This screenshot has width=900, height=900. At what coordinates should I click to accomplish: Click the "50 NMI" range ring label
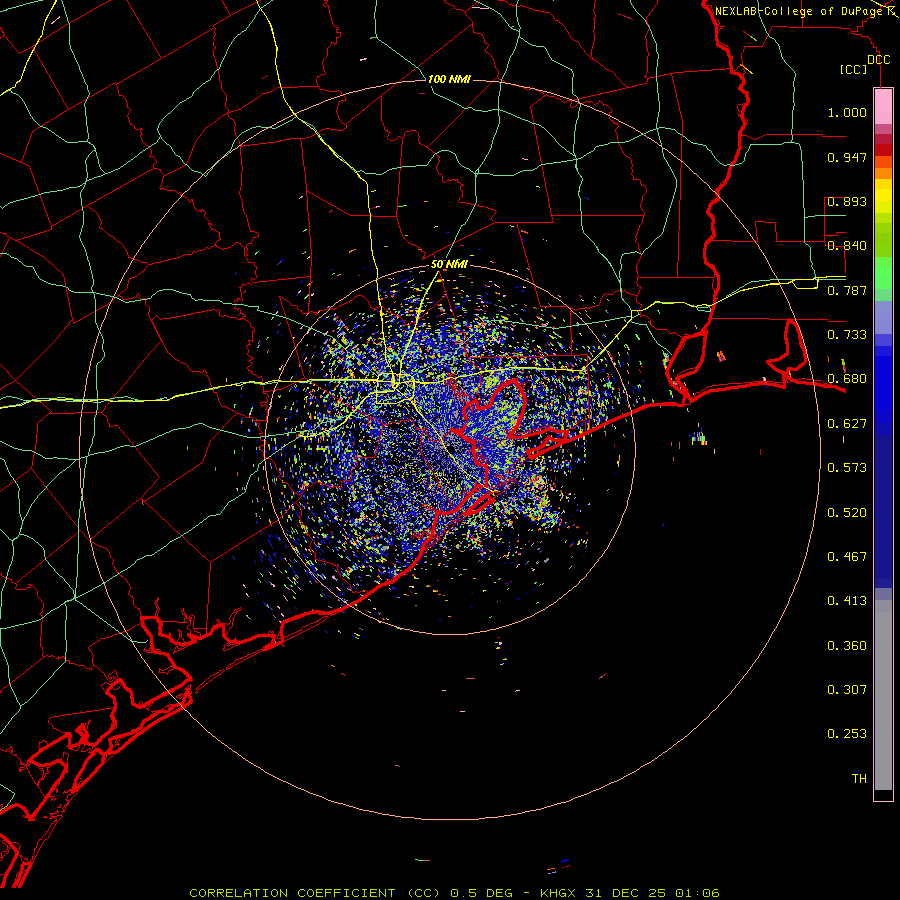[449, 264]
